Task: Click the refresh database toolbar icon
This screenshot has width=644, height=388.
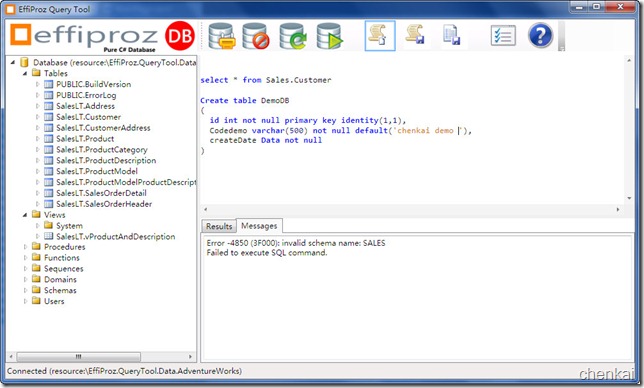Action: pyautogui.click(x=293, y=36)
